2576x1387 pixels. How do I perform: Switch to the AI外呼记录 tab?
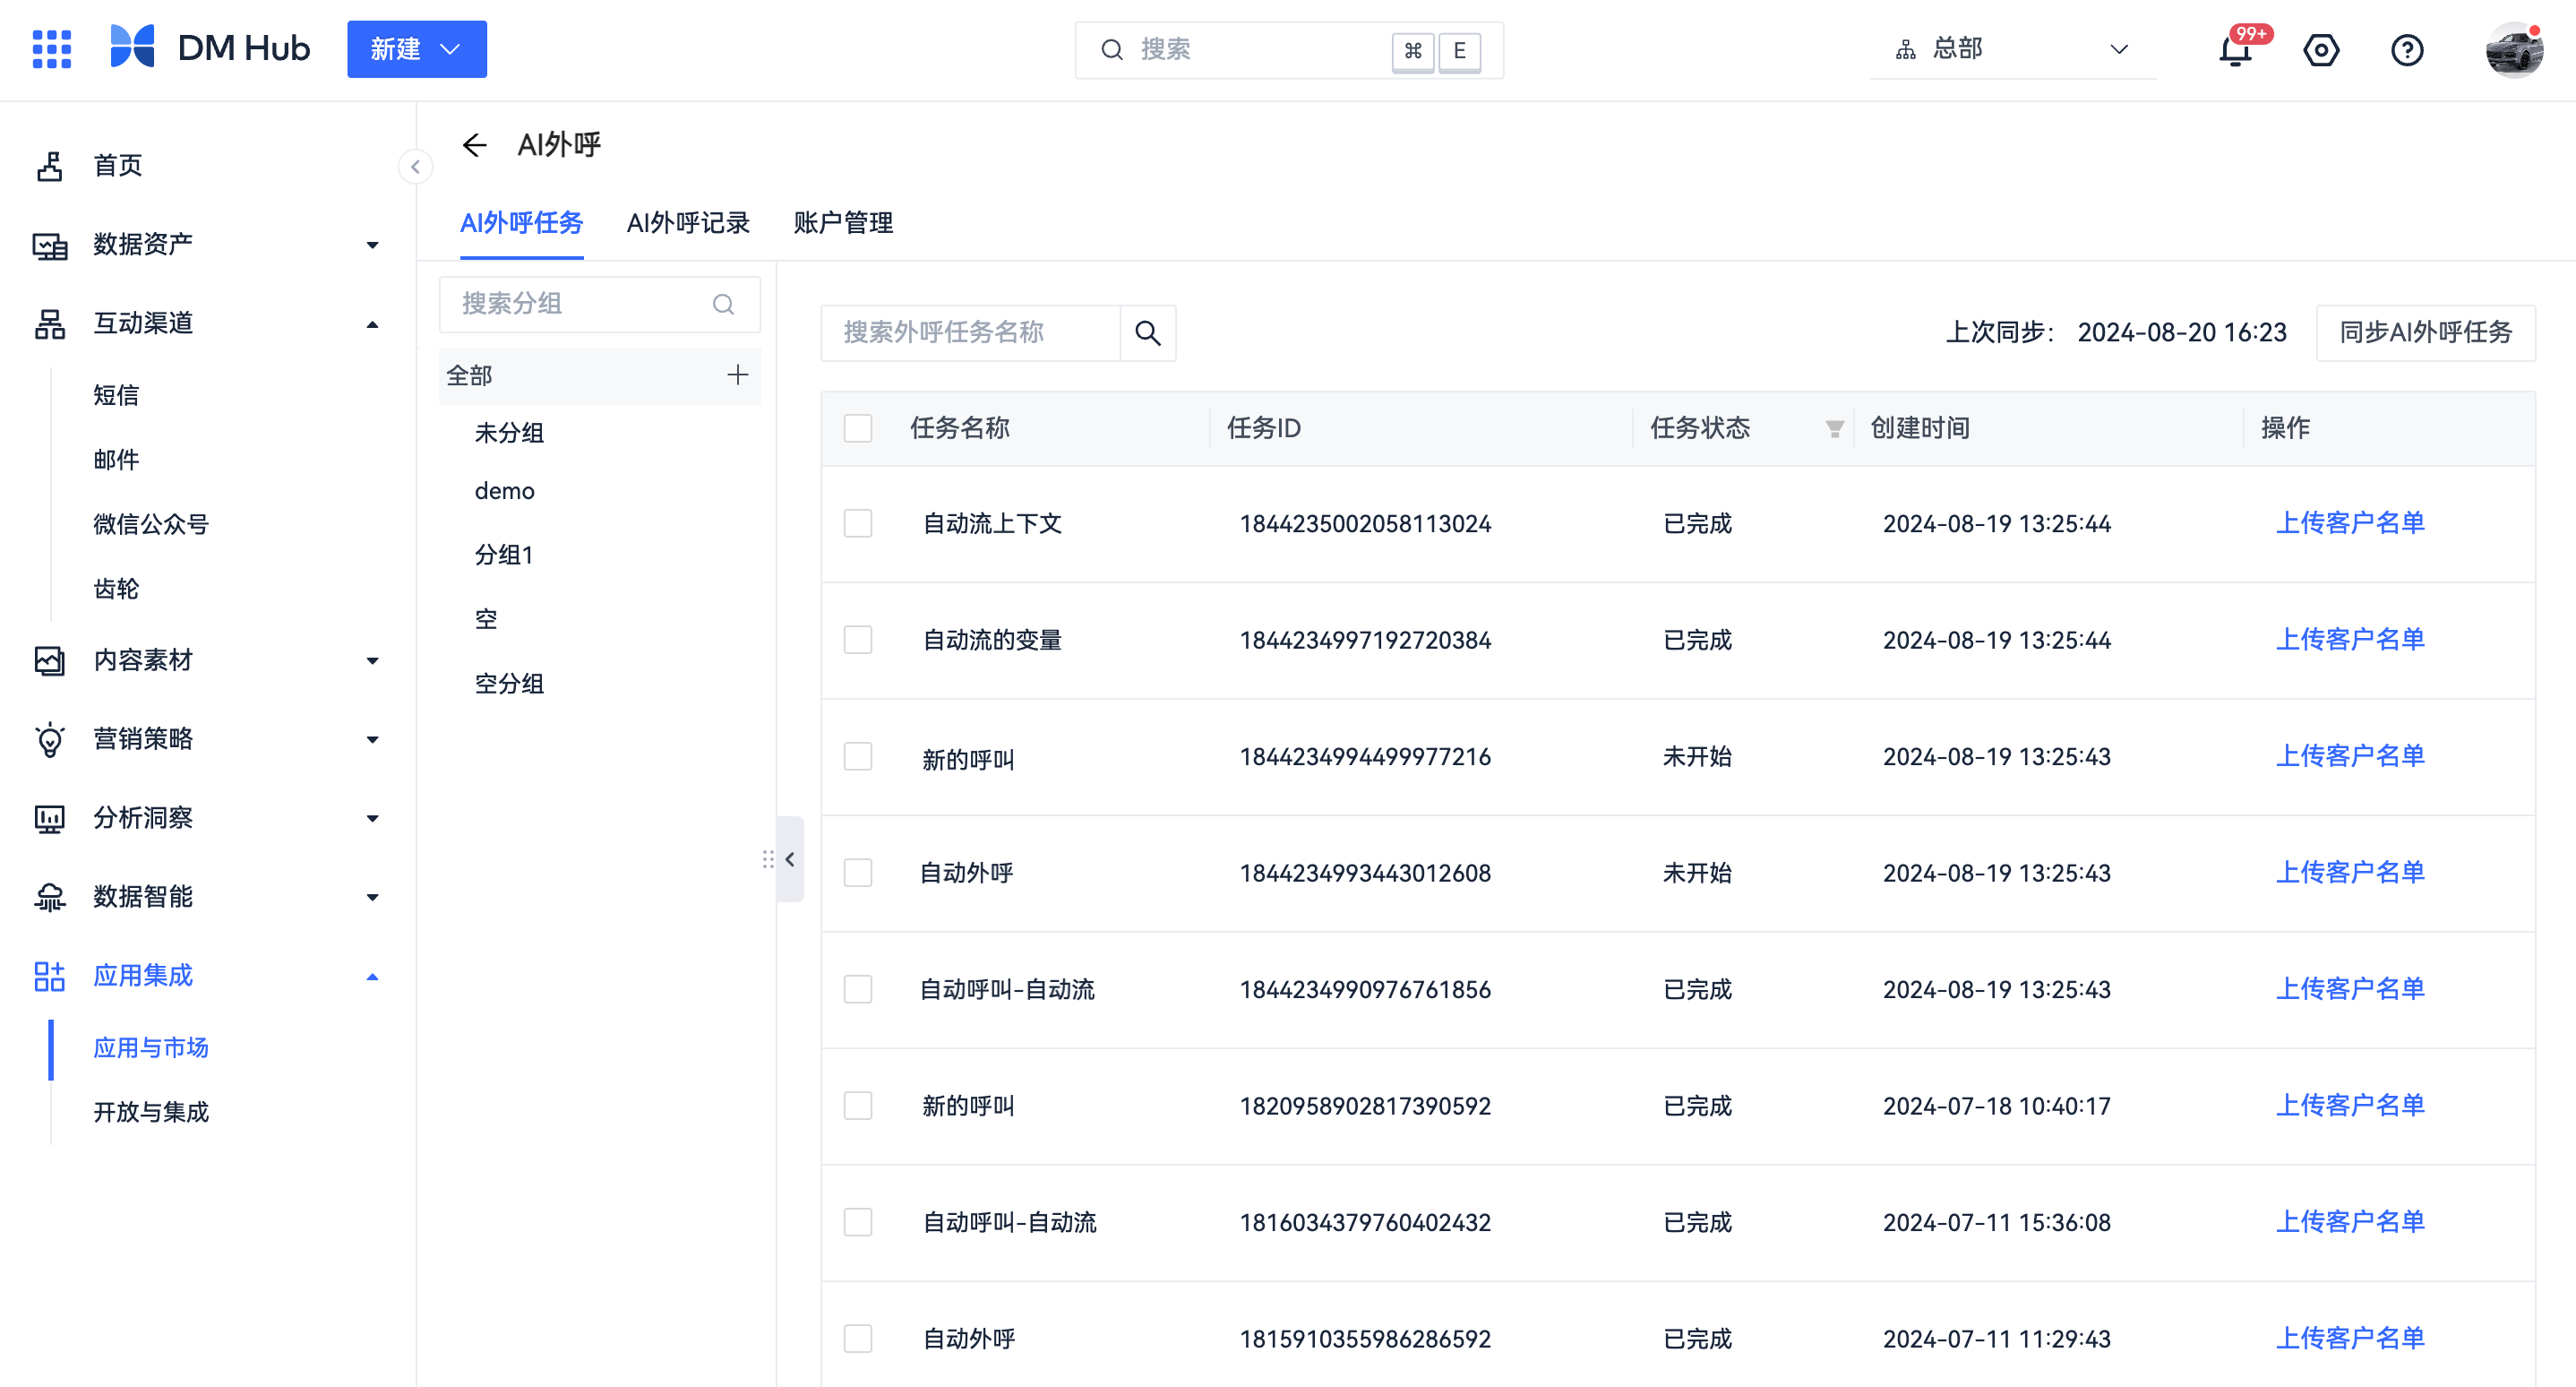pos(688,223)
